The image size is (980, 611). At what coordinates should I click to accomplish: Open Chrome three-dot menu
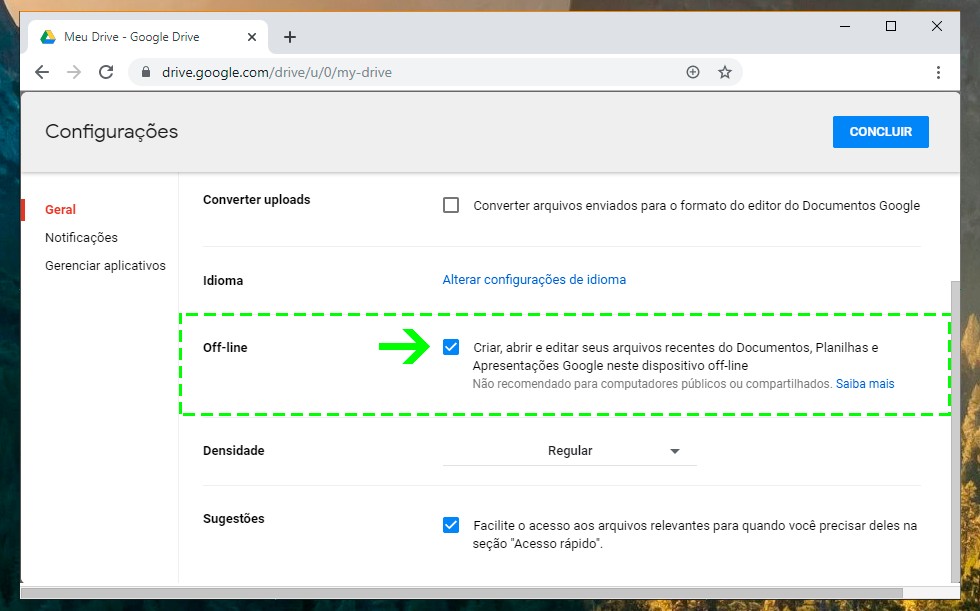(938, 72)
